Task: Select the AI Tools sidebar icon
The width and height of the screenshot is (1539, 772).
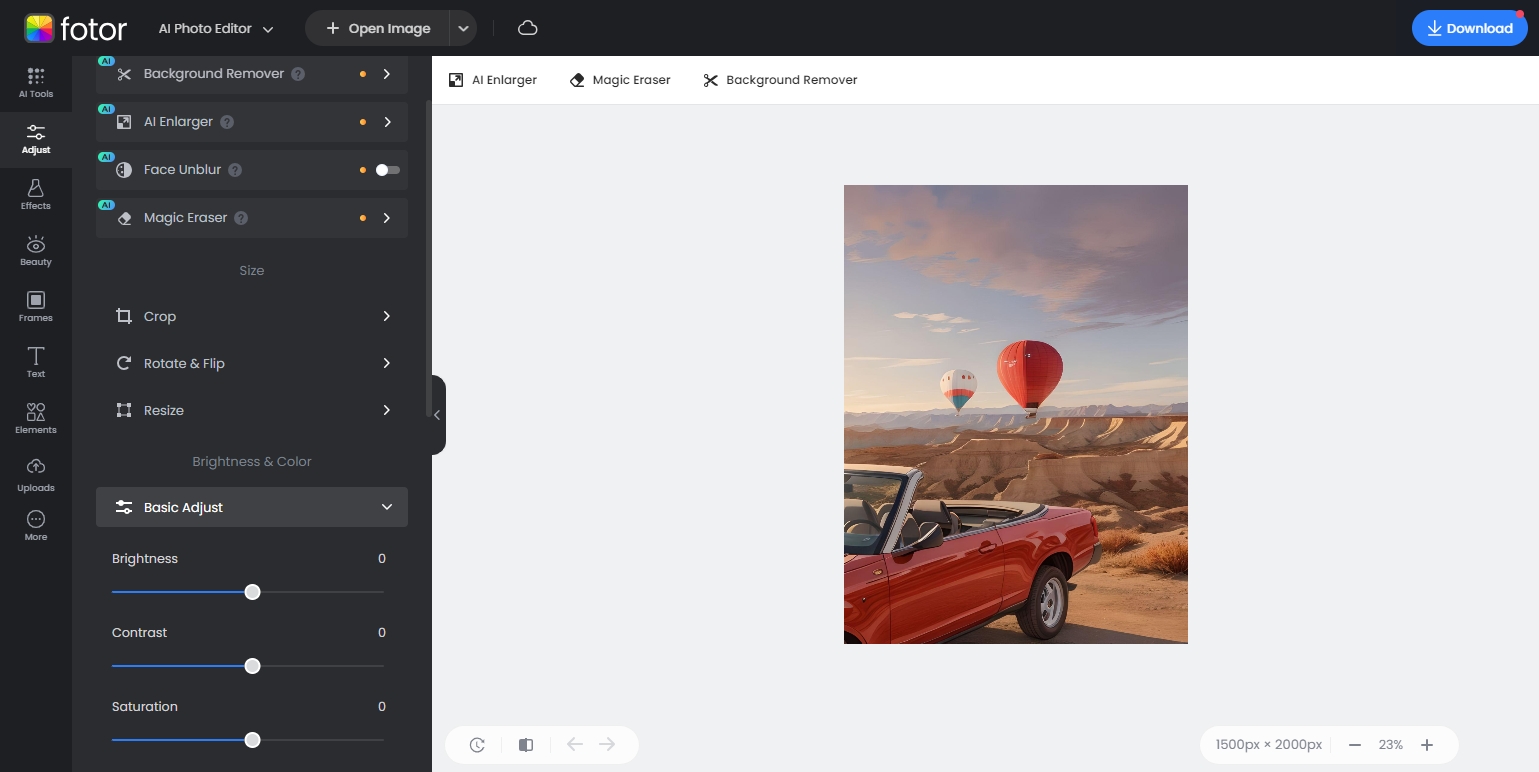Action: click(35, 82)
